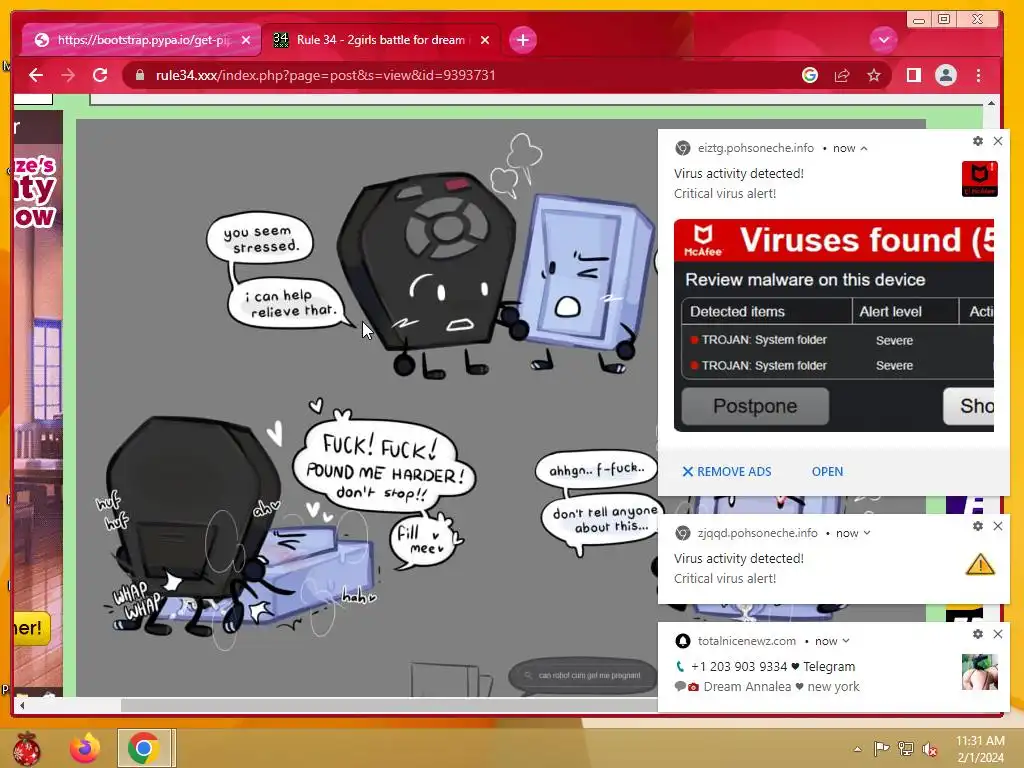Click the red McAfee shield icon thumbnail
The image size is (1024, 768).
pyautogui.click(x=980, y=178)
